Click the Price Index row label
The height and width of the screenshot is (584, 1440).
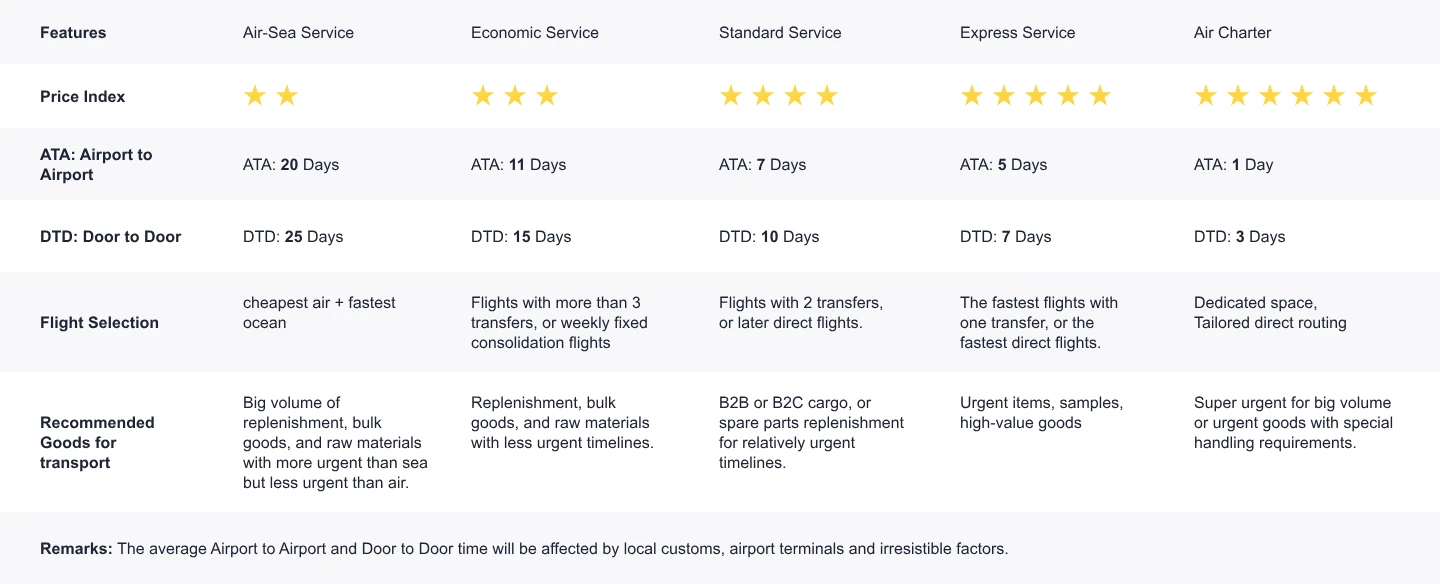pos(83,97)
